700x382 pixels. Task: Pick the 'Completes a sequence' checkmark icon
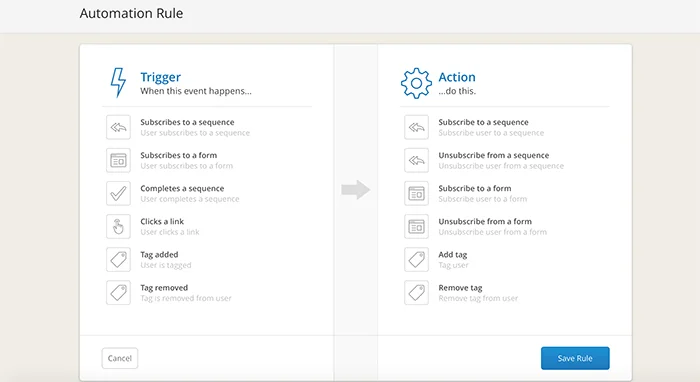pyautogui.click(x=118, y=193)
